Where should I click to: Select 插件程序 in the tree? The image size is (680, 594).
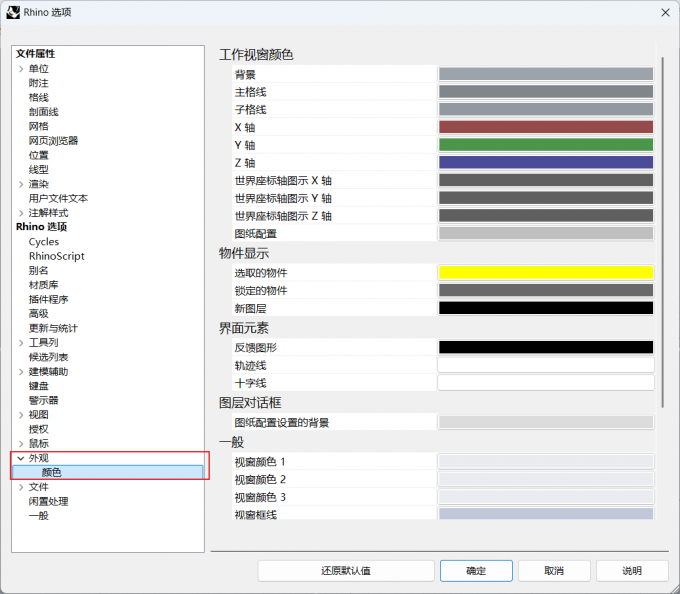(x=49, y=299)
